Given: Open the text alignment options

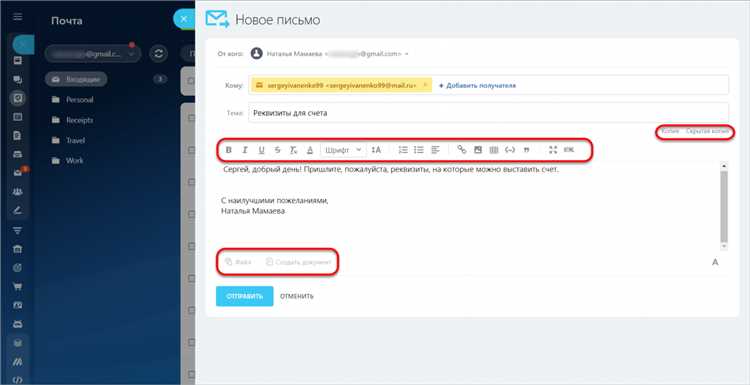Looking at the screenshot, I should pyautogui.click(x=435, y=150).
